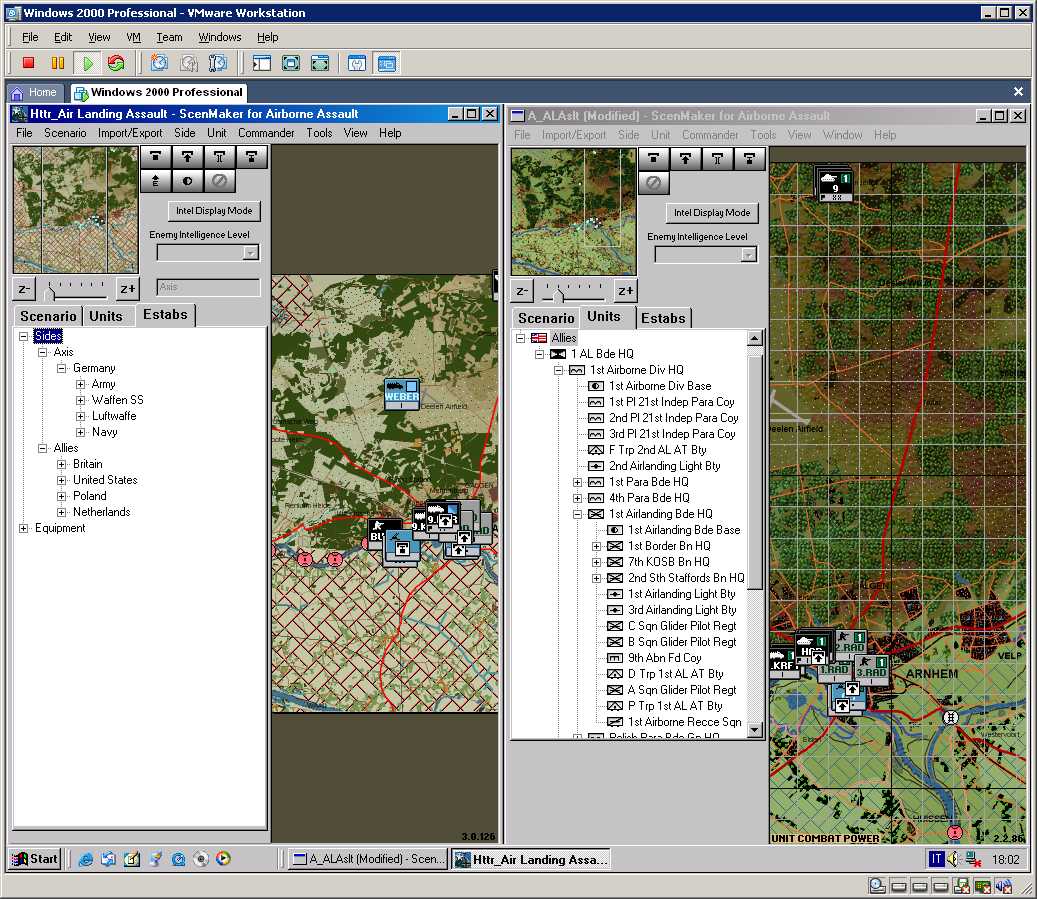The image size is (1037, 899).
Task: Click Intel Display Mode button in A_ALAslt window
Action: (x=711, y=213)
